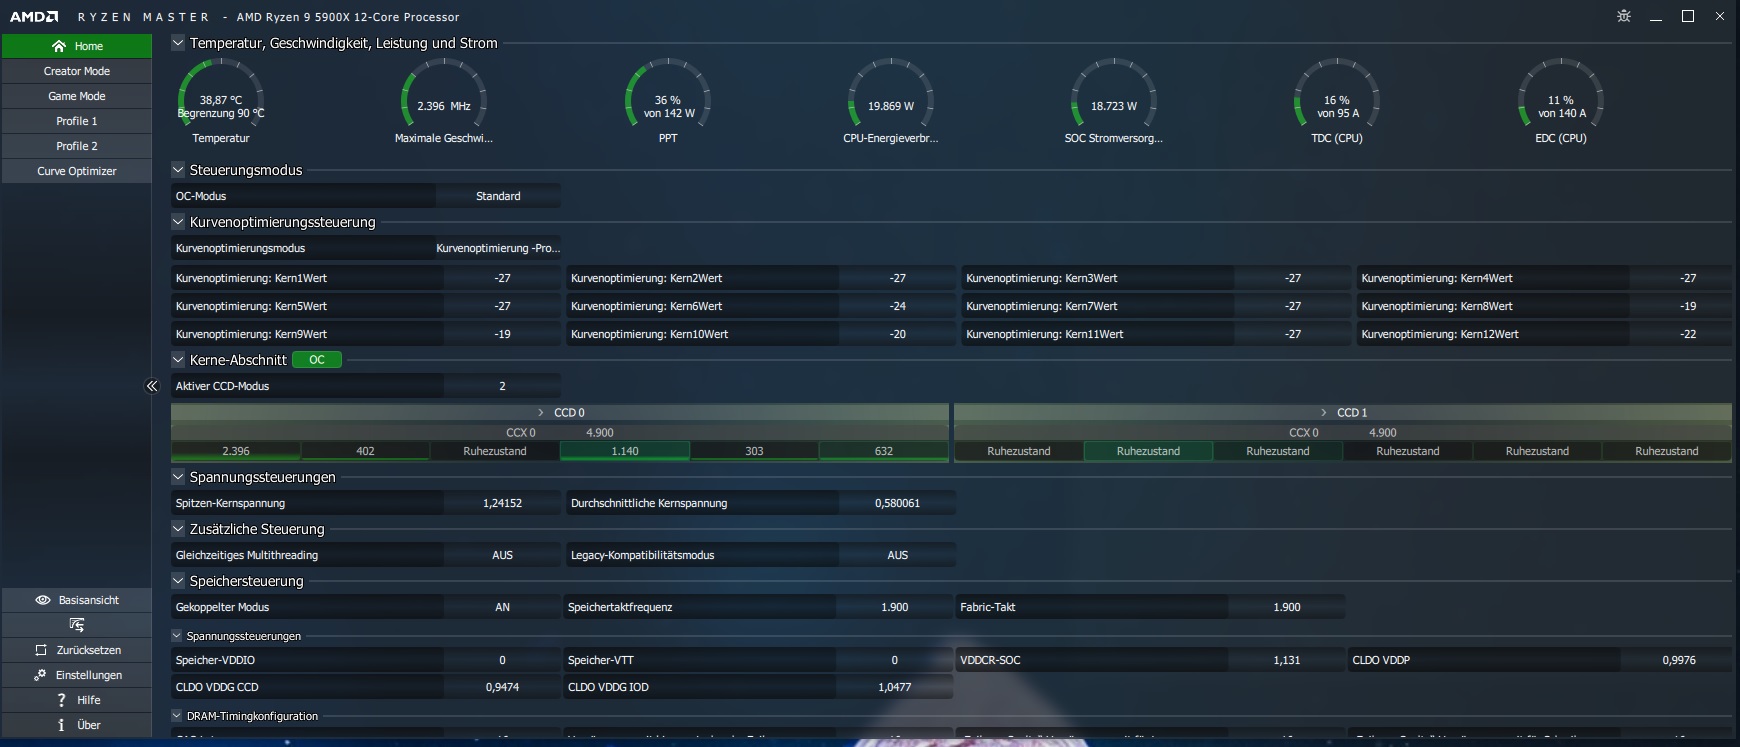Click the Maximale Geschwindigkeit gauge
Screen dimensions: 1740x747
click(444, 101)
